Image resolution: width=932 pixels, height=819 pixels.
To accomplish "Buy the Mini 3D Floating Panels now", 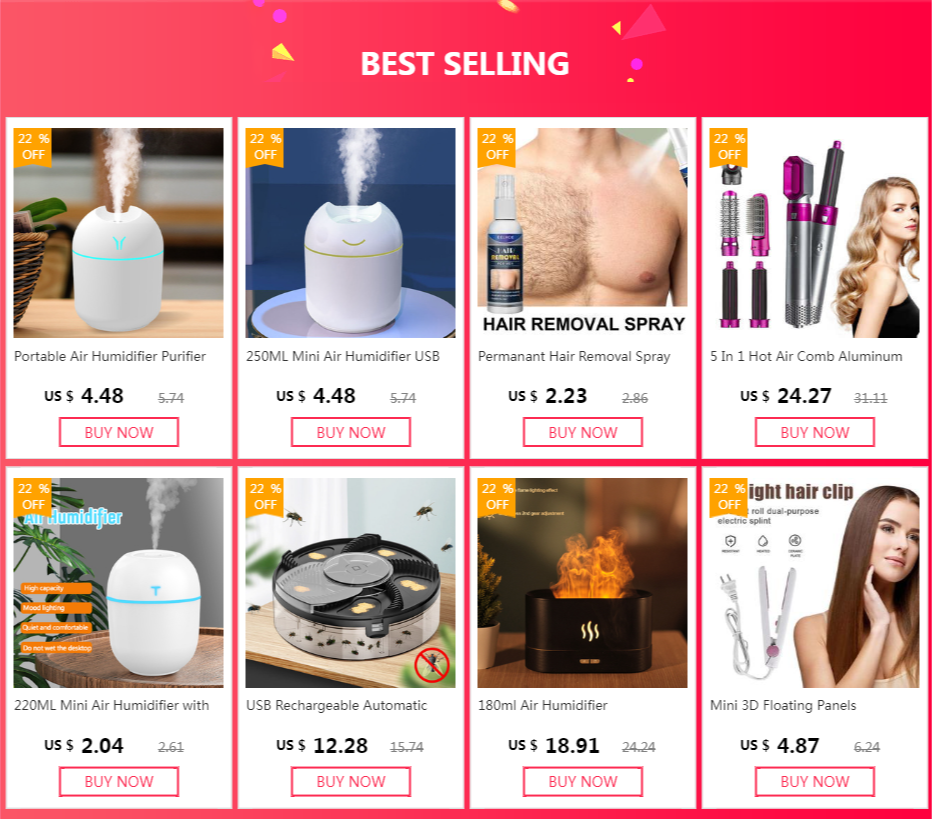I will 814,782.
